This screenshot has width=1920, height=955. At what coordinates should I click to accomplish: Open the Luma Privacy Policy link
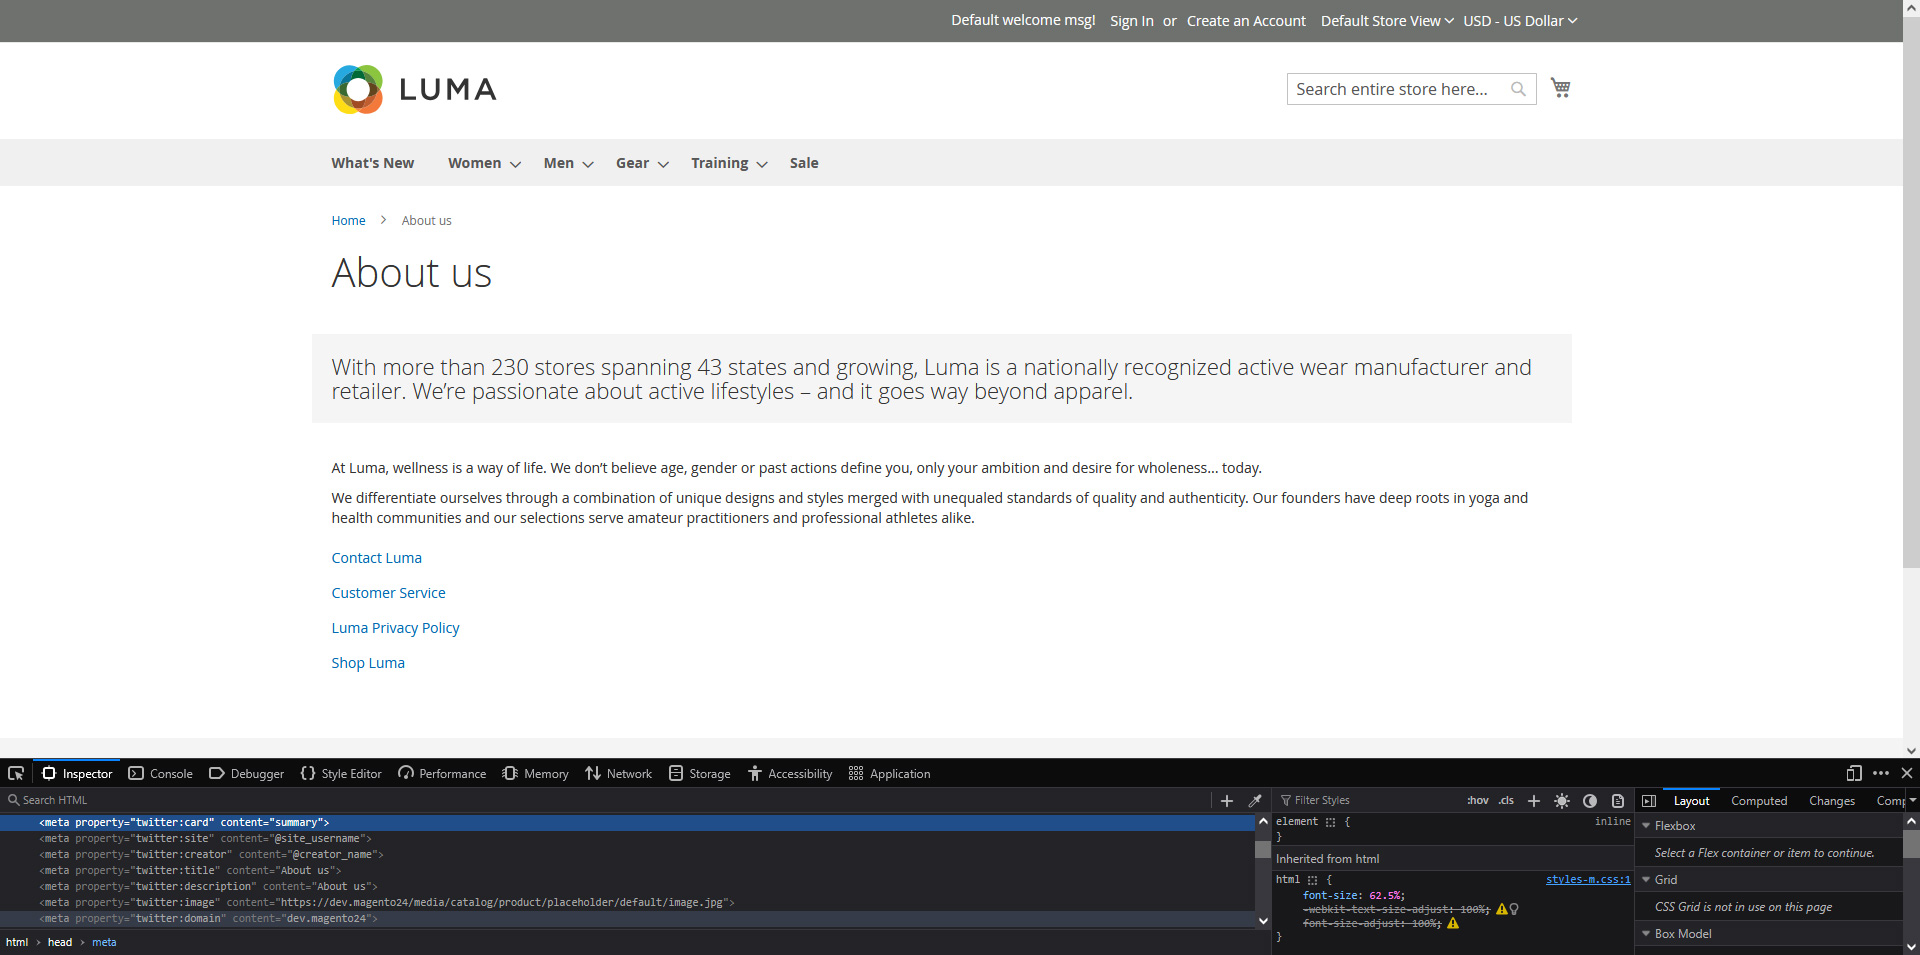395,628
